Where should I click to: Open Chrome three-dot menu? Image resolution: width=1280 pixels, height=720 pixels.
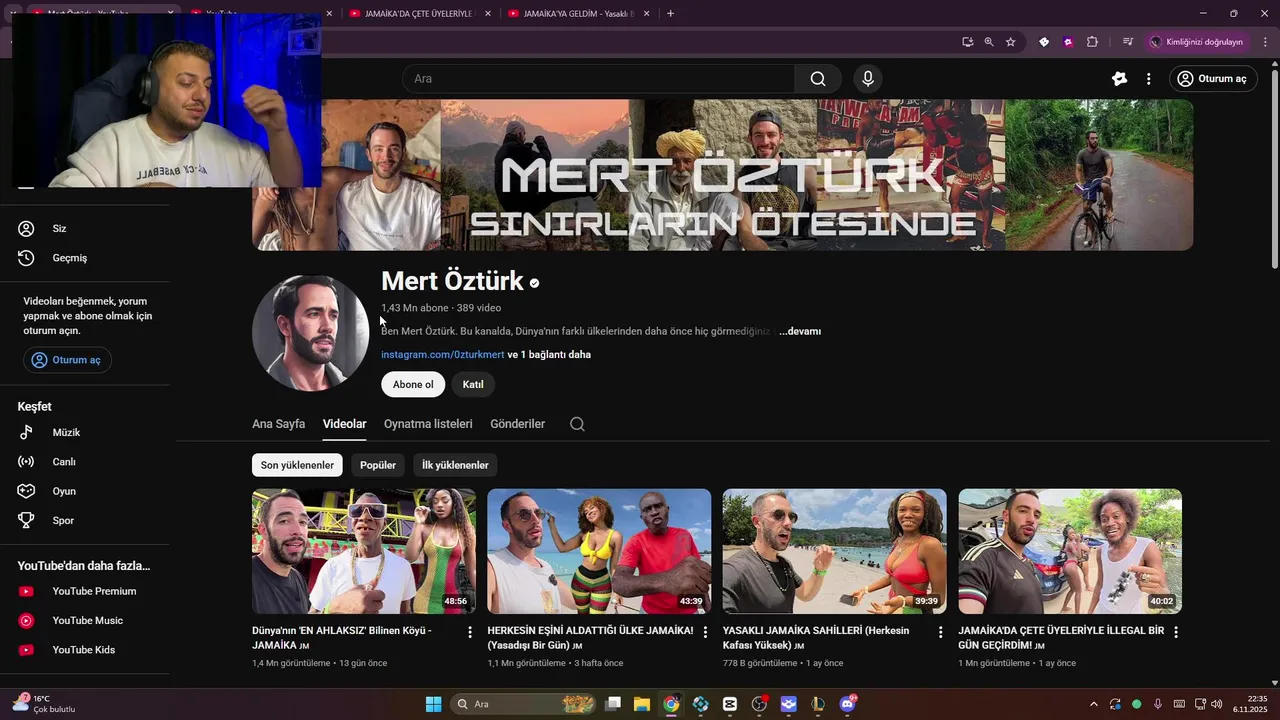1265,42
